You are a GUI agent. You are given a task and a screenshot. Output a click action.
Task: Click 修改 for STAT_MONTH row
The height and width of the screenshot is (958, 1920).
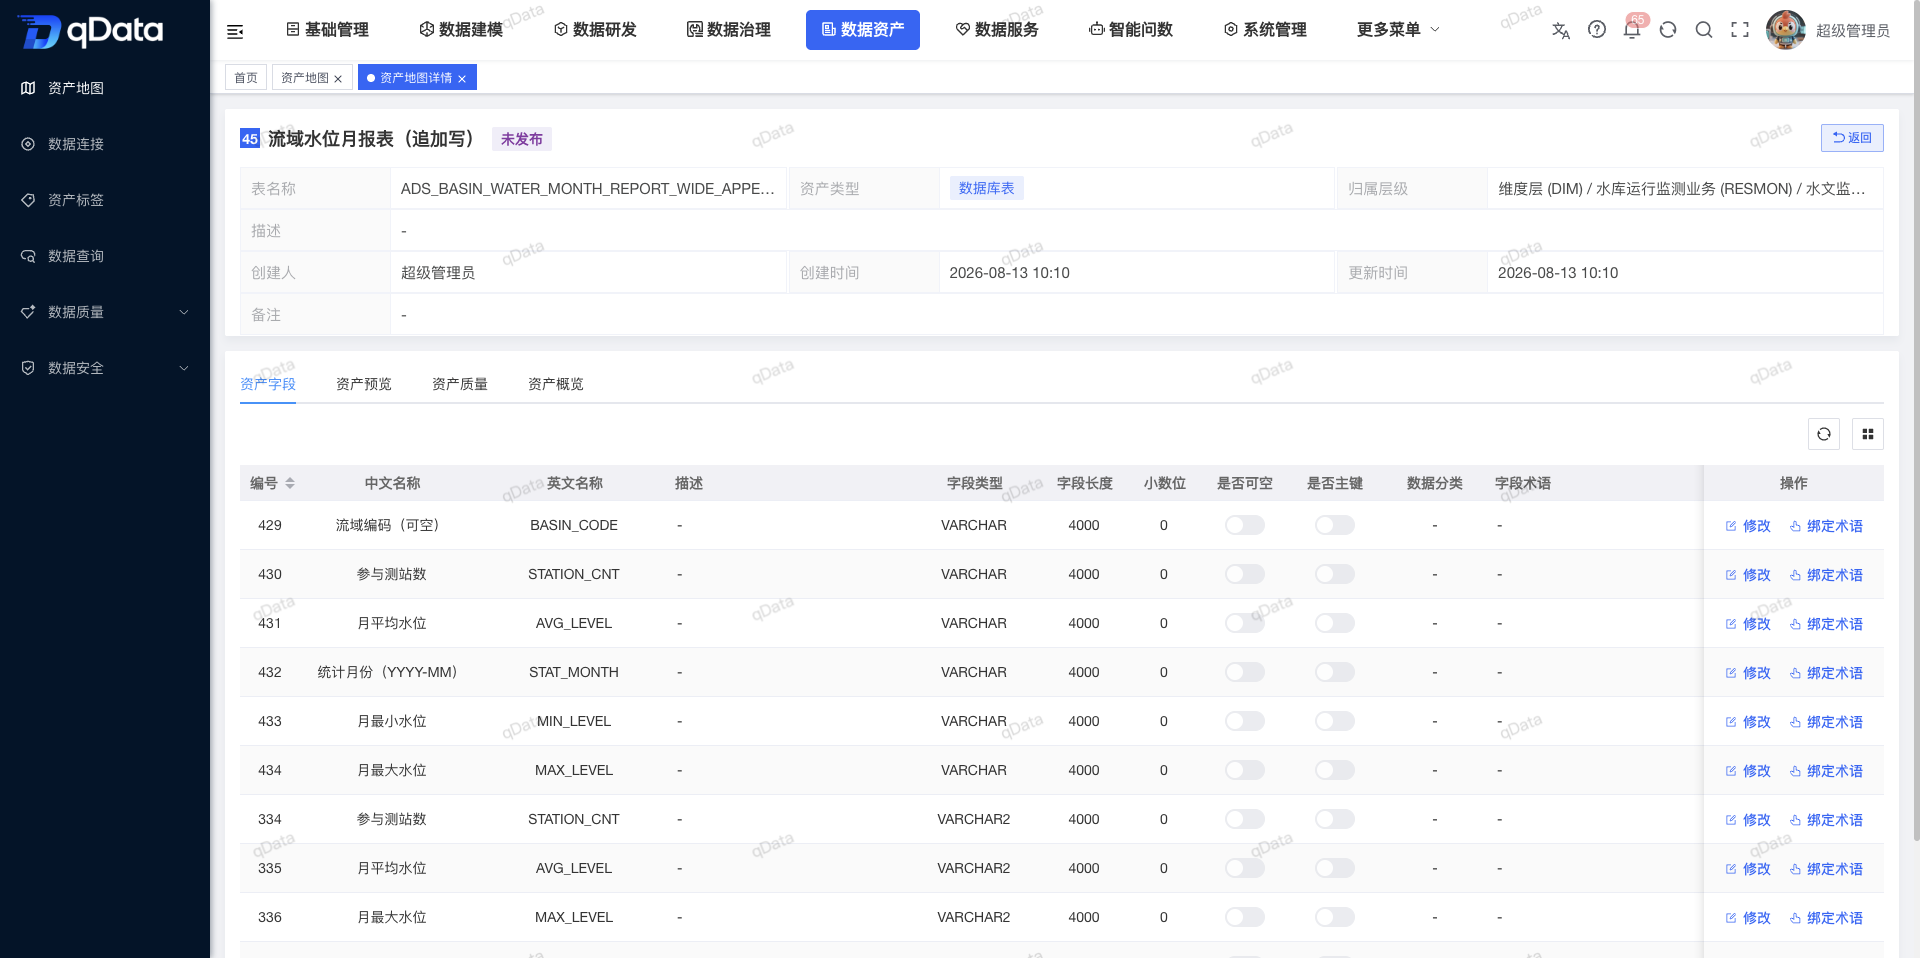pos(1748,673)
